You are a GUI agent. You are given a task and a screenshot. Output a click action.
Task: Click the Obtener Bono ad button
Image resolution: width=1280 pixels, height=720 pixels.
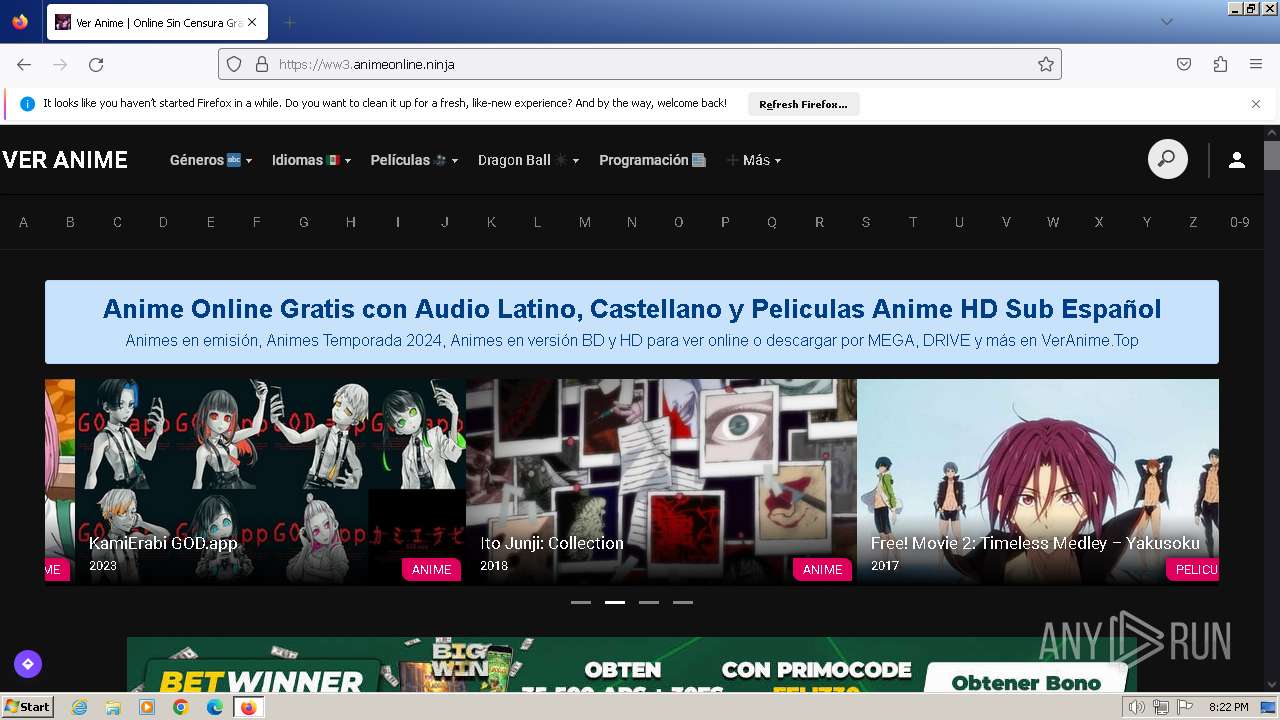[1026, 680]
